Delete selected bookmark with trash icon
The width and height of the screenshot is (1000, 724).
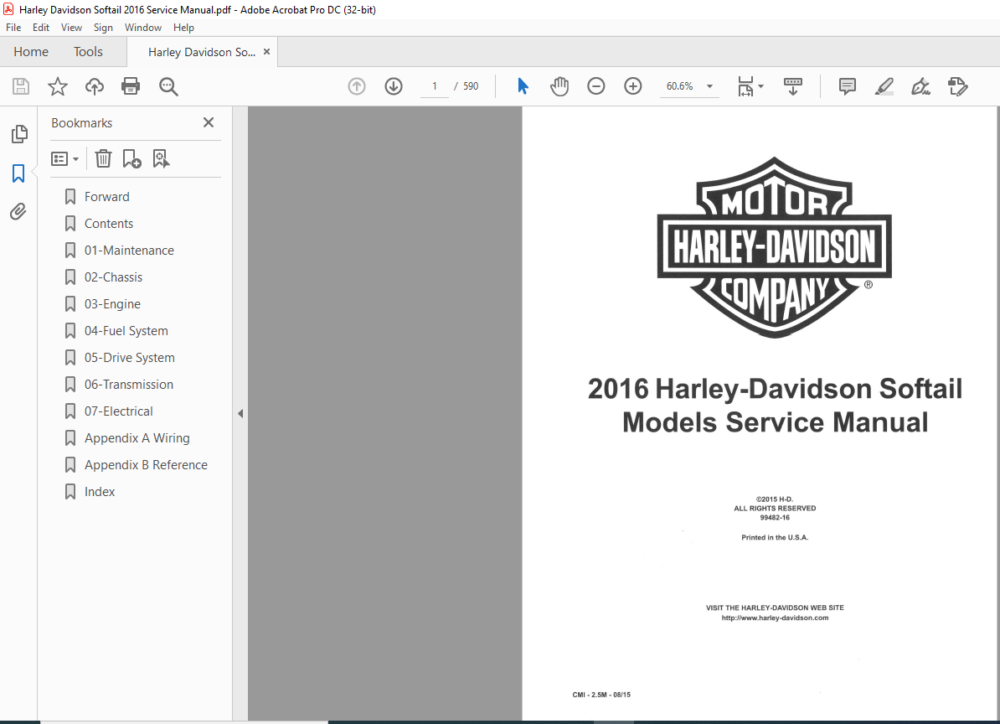pyautogui.click(x=103, y=159)
